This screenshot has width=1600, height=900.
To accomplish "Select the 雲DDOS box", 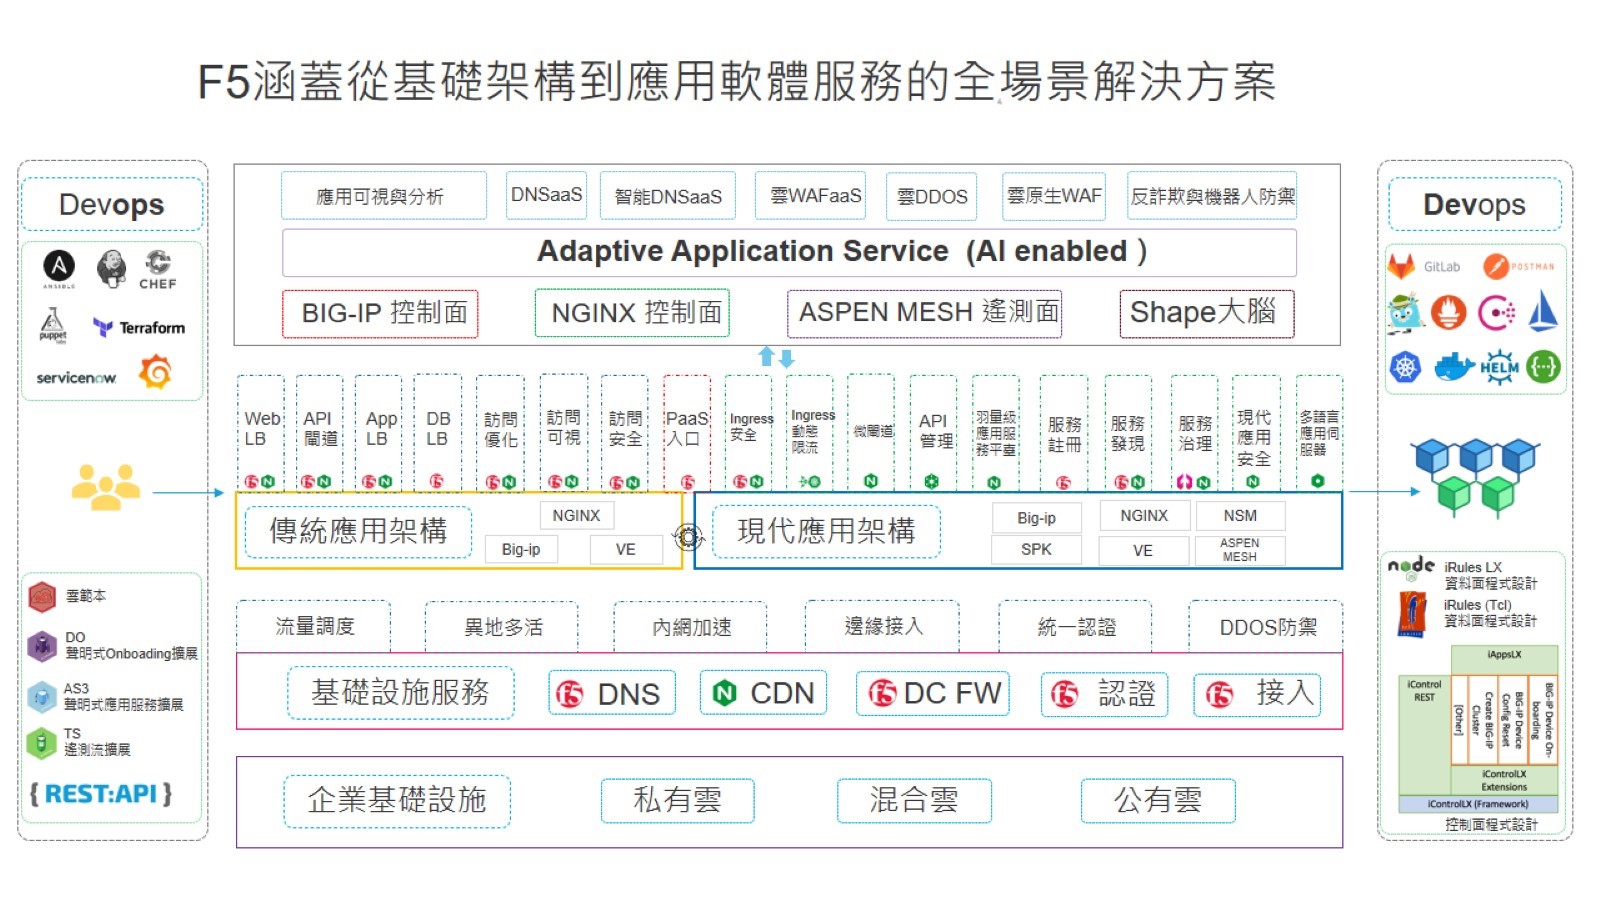I will point(931,196).
